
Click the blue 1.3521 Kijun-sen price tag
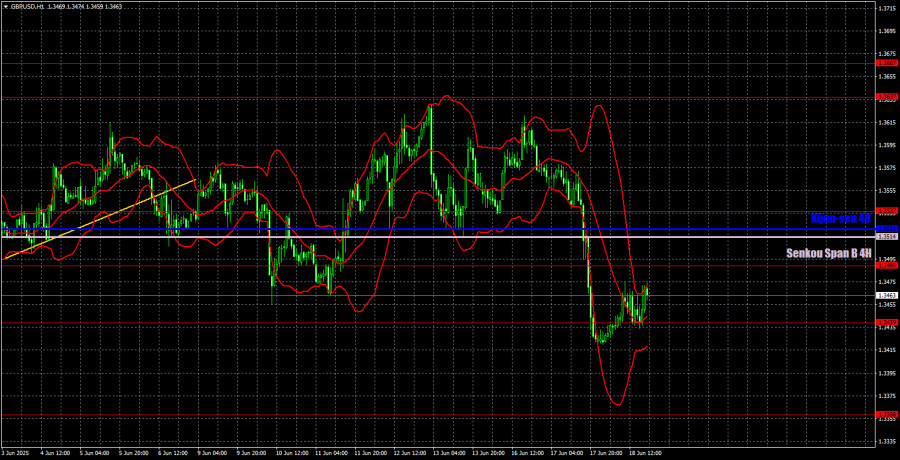tap(887, 229)
